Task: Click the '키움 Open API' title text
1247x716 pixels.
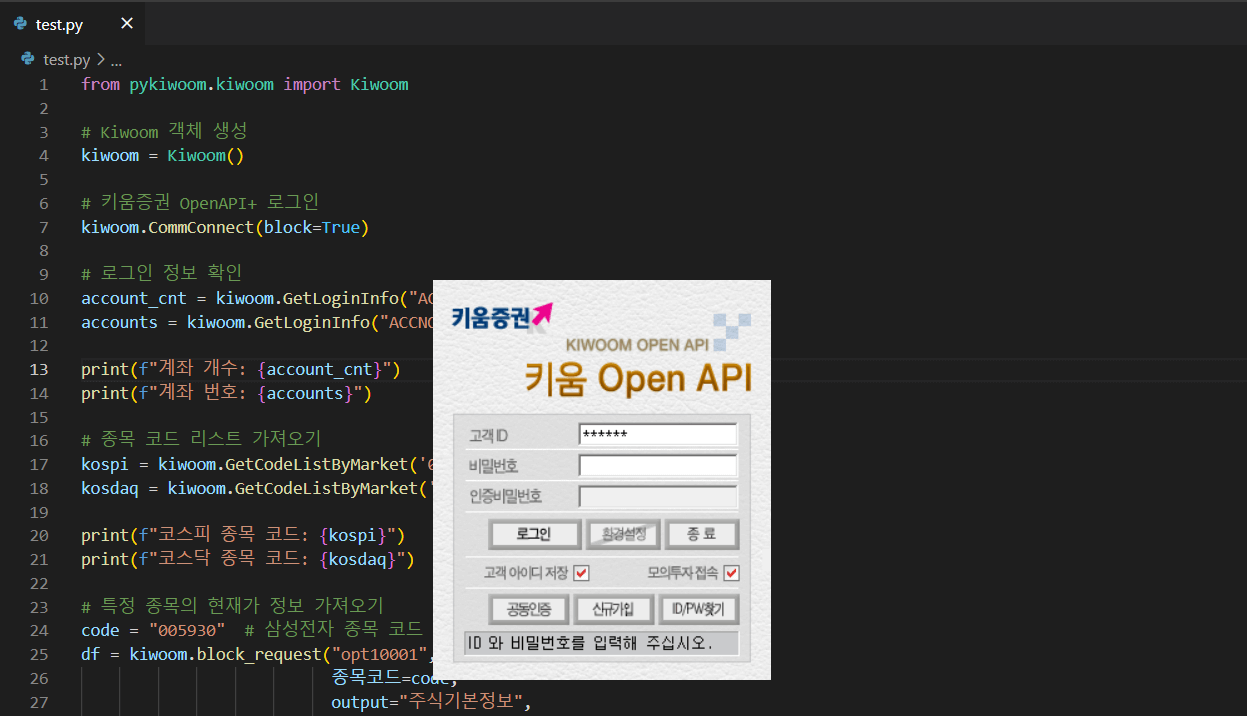Action: pos(639,379)
